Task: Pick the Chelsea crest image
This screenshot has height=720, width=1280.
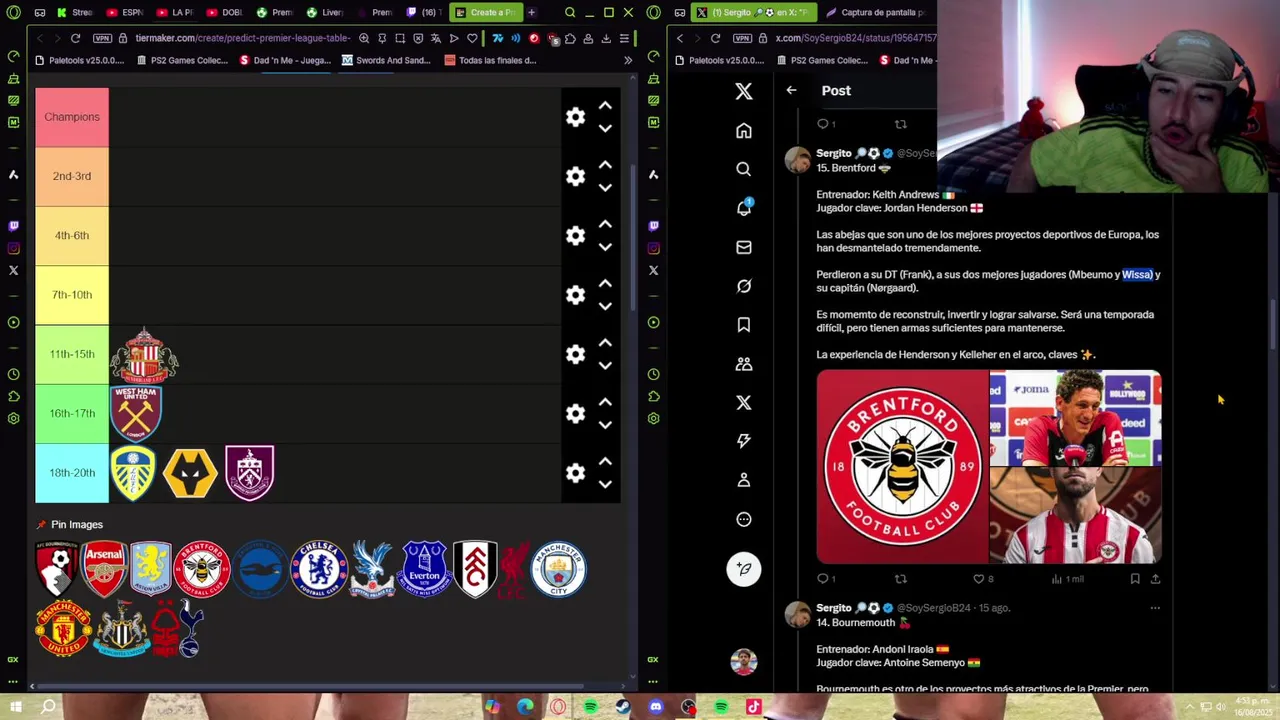Action: [x=319, y=569]
